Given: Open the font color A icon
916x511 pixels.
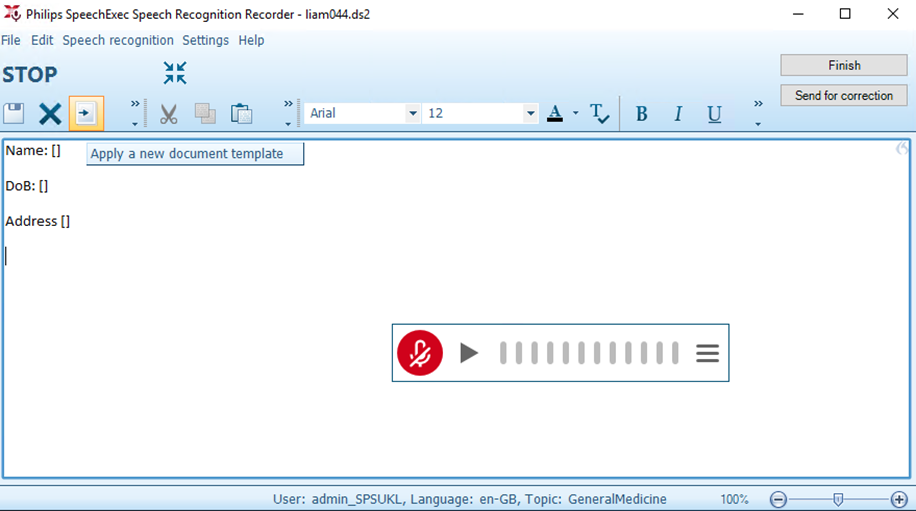Looking at the screenshot, I should click(555, 113).
